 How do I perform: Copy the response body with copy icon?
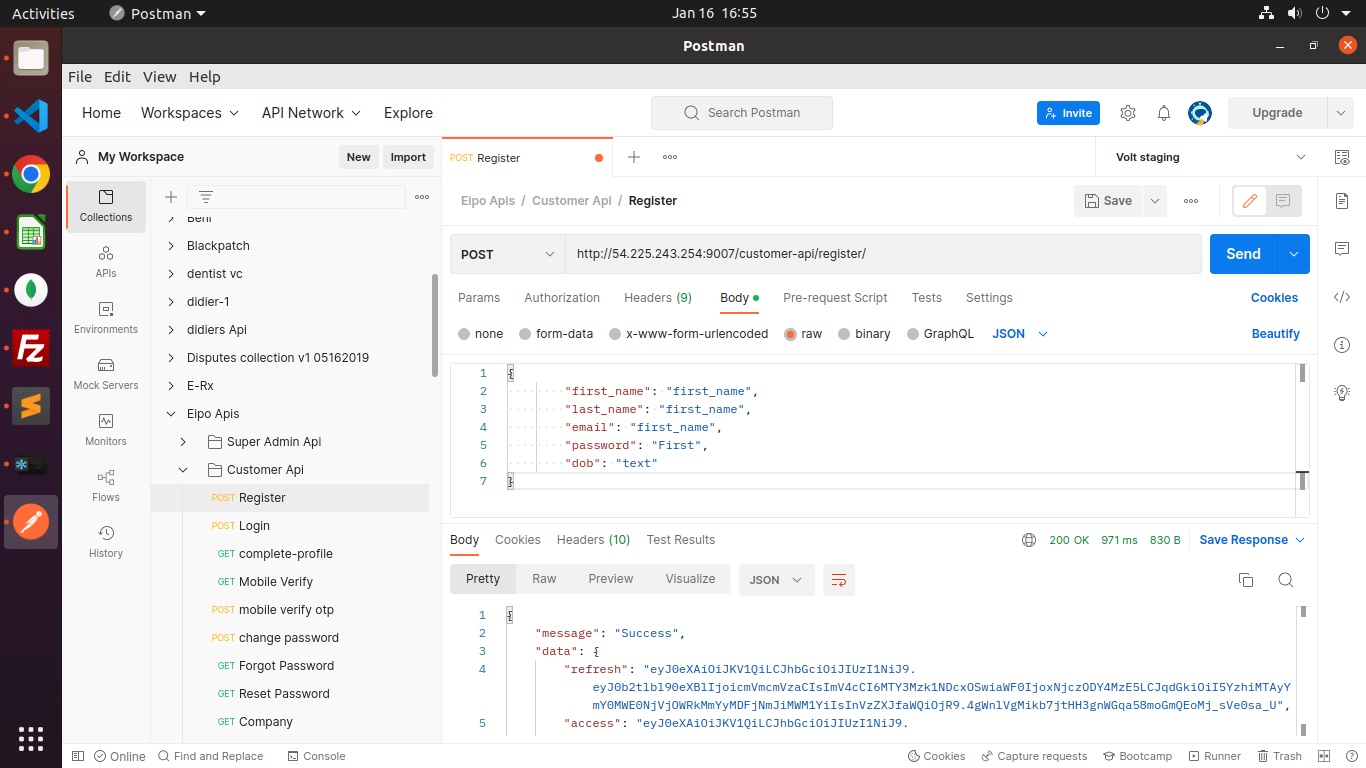coord(1246,580)
